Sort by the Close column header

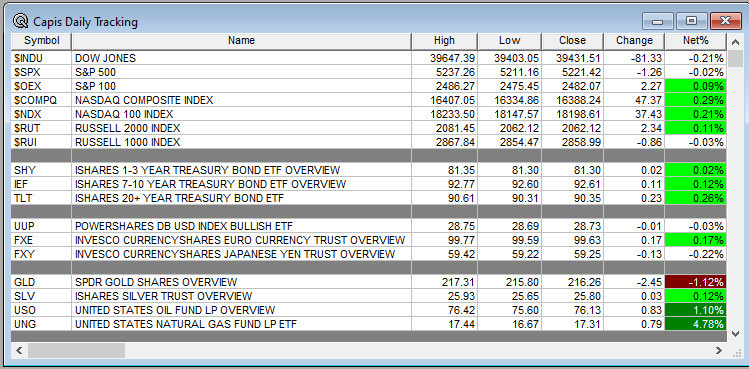572,41
